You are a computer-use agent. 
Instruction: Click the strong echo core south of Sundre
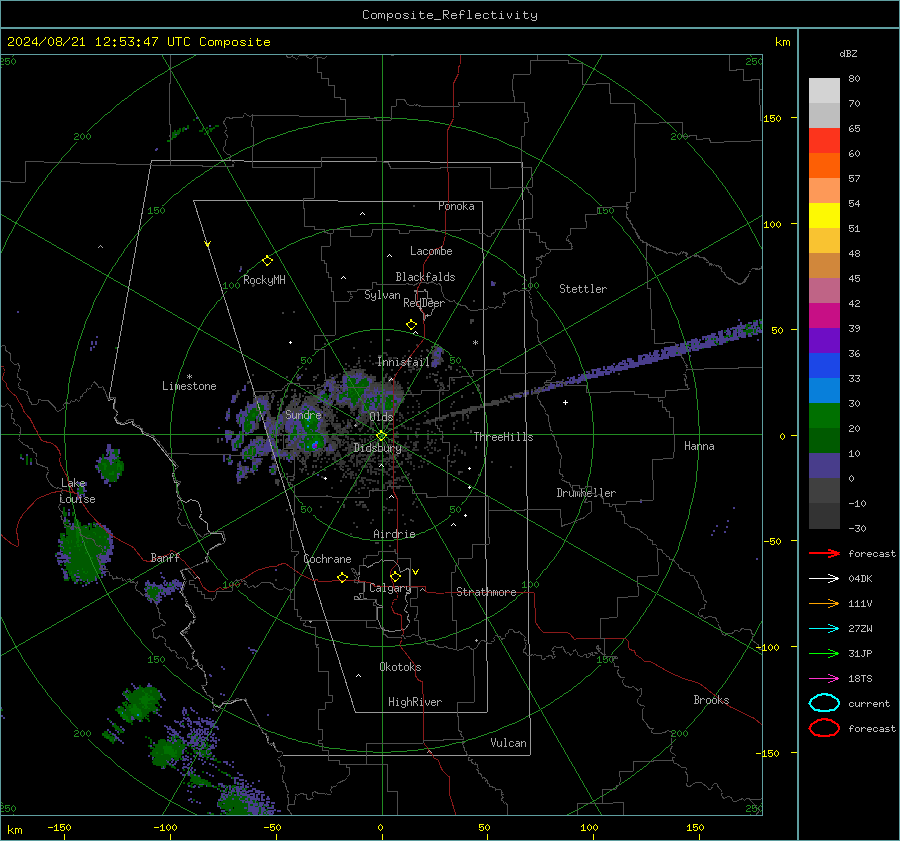click(x=314, y=445)
